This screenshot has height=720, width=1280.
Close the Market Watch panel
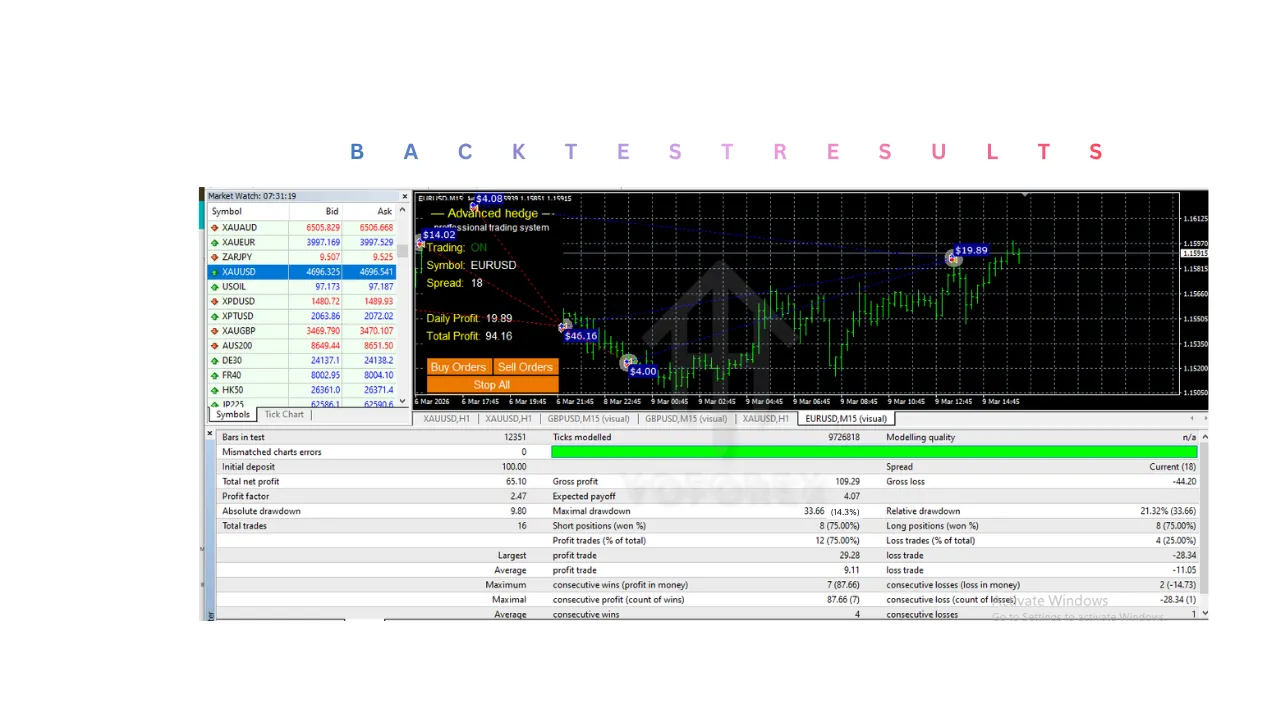click(405, 196)
